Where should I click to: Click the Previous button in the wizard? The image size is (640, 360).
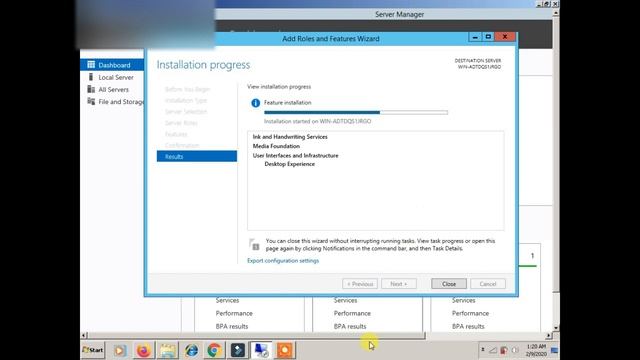[360, 284]
